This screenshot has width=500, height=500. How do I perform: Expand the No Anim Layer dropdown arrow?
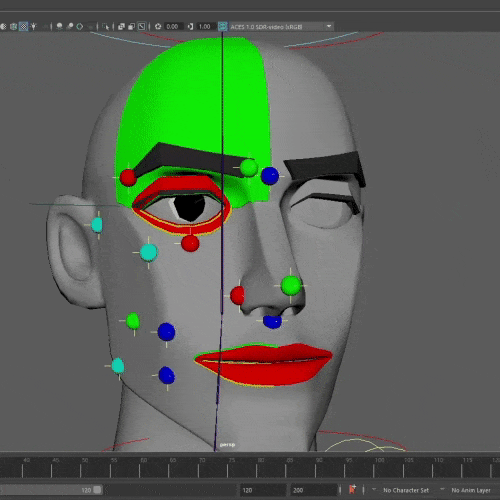click(442, 489)
